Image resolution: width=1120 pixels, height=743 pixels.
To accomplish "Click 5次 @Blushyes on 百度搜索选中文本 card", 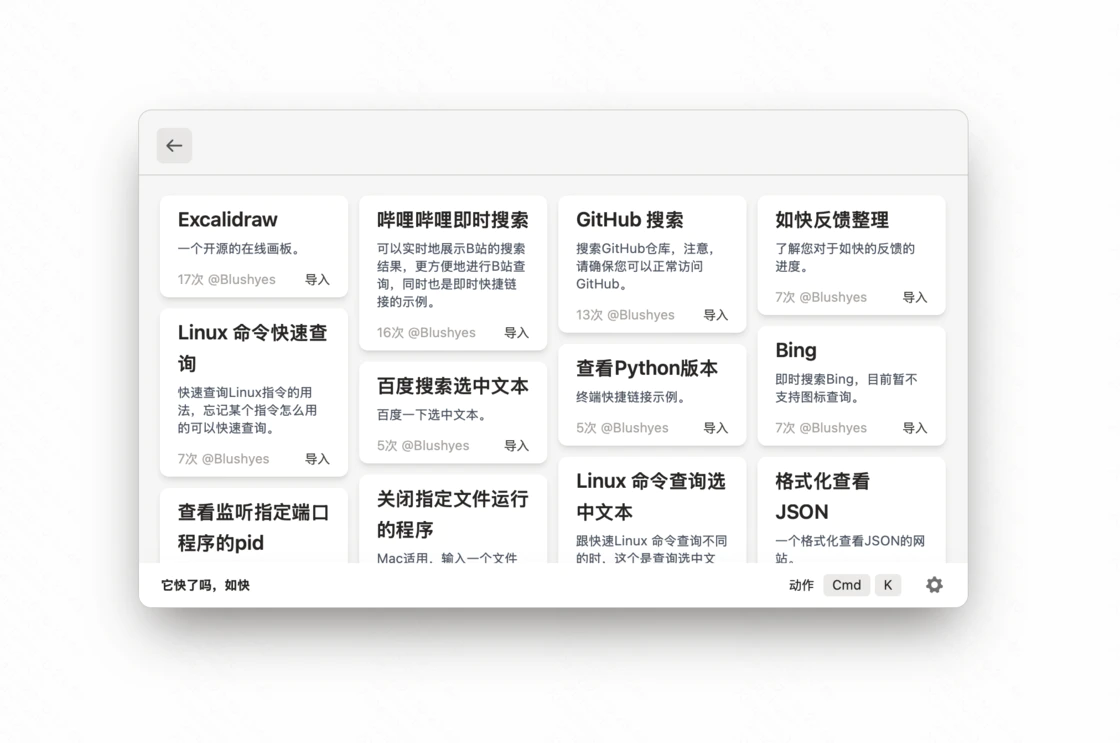I will coord(423,445).
